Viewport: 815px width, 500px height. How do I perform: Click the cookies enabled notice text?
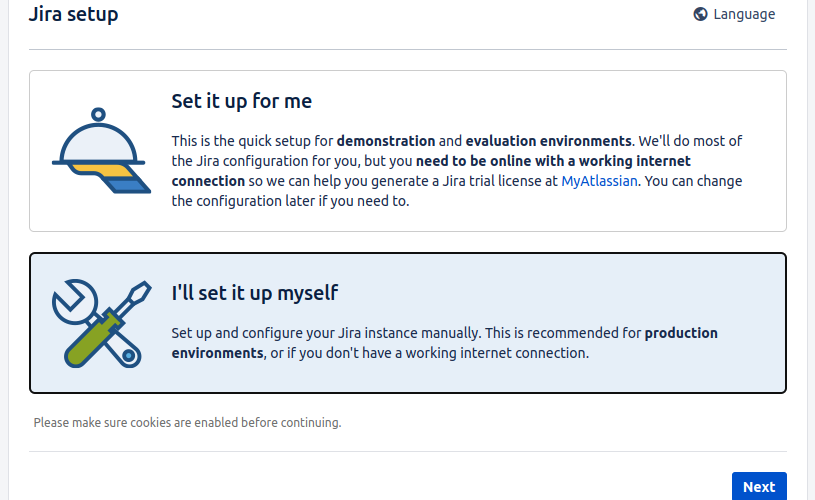point(188,423)
